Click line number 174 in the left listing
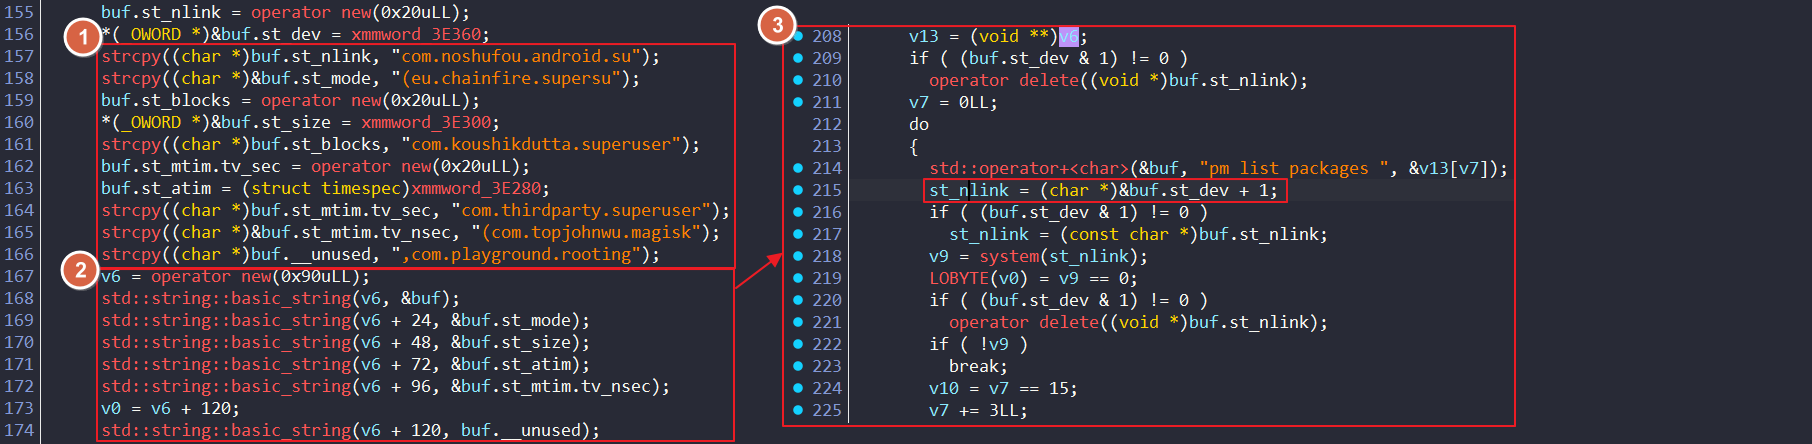This screenshot has height=444, width=1812. (x=19, y=430)
